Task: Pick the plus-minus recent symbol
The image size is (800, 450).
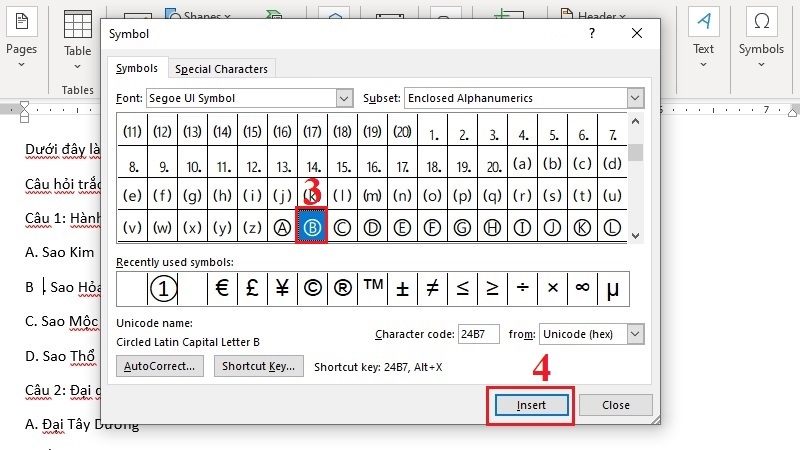Action: click(x=403, y=289)
